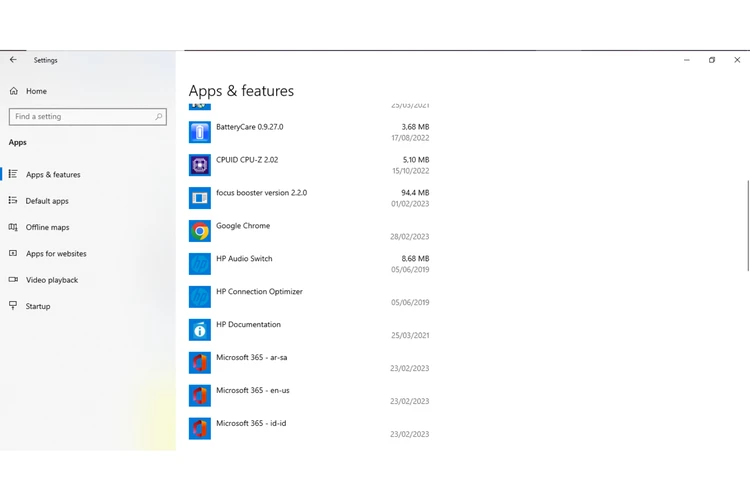Open the Home settings page
Viewport: 750px width, 500px height.
(x=36, y=91)
